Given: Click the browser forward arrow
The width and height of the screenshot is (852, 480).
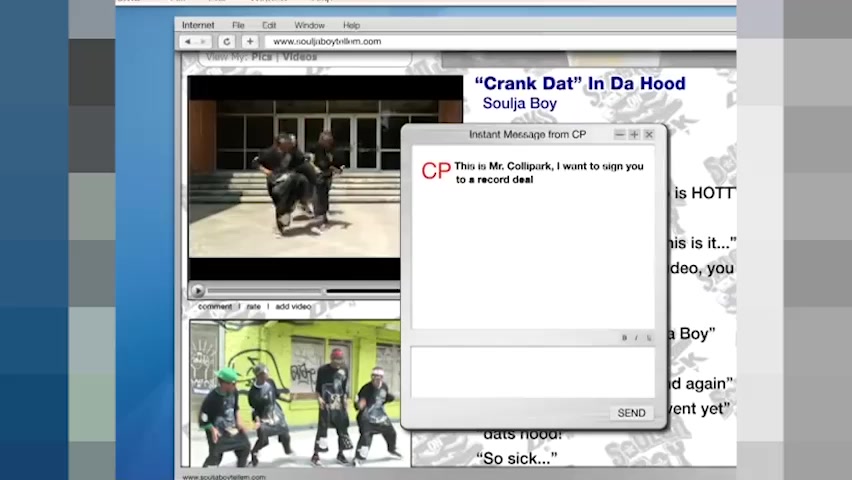Looking at the screenshot, I should [x=203, y=41].
